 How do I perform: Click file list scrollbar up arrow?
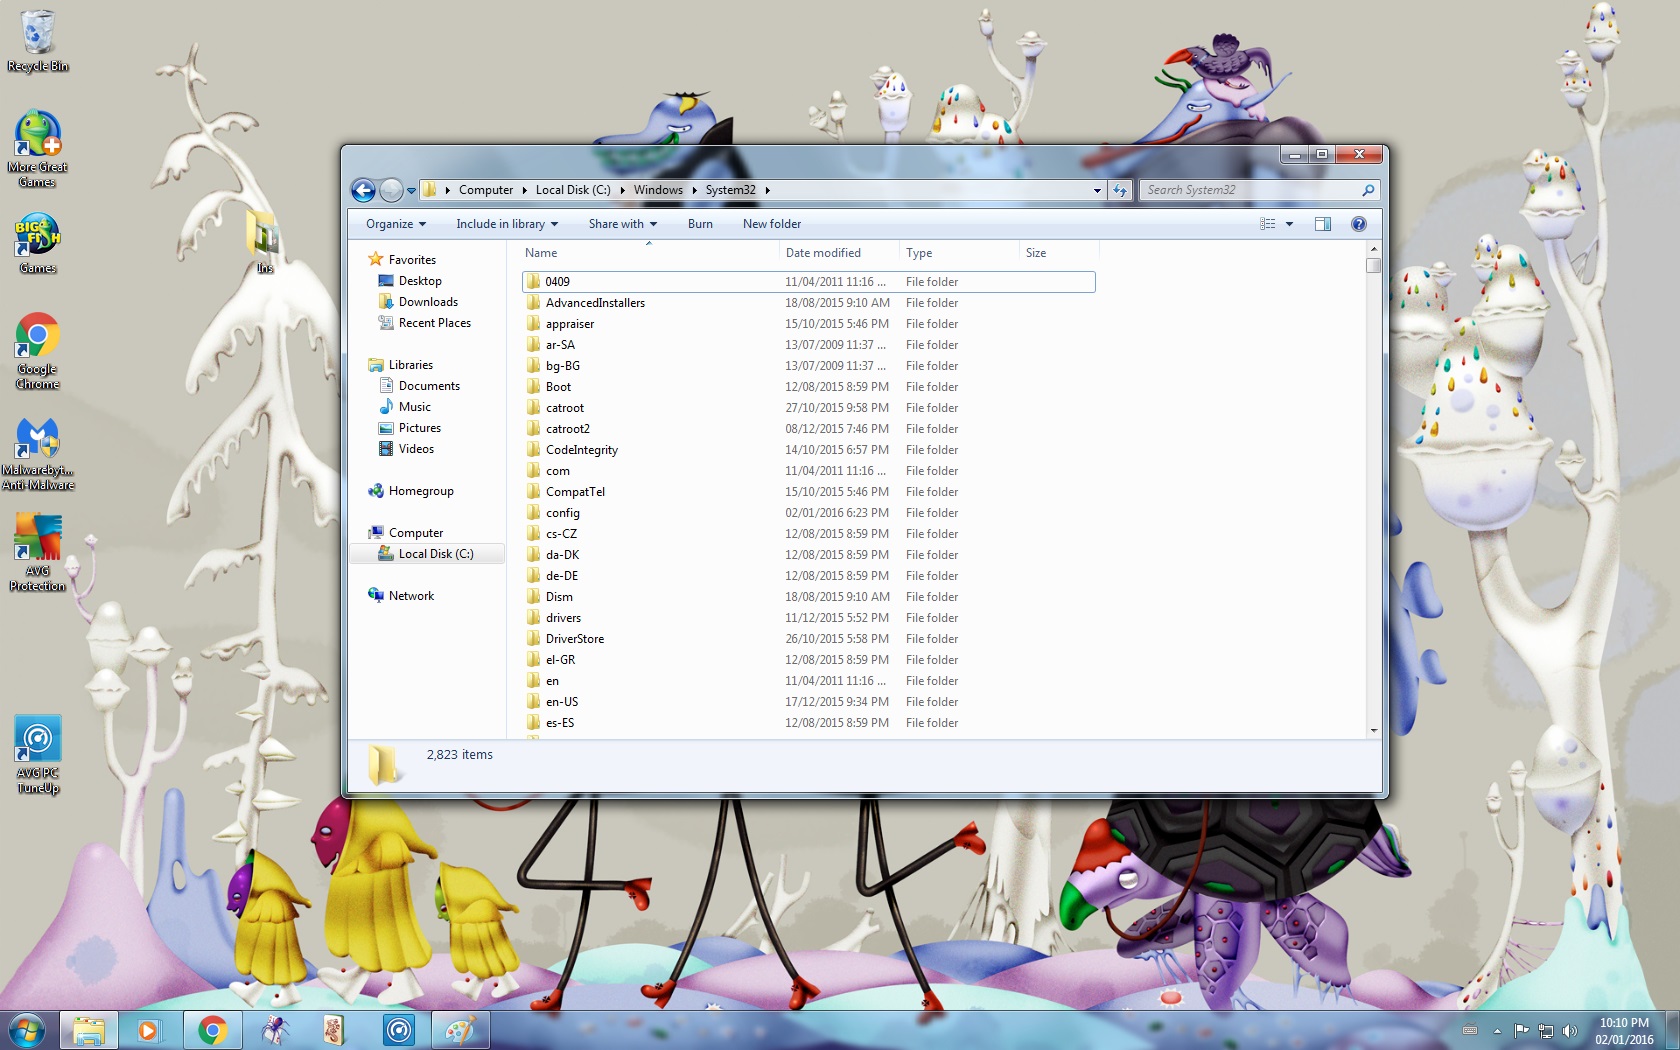click(1374, 248)
